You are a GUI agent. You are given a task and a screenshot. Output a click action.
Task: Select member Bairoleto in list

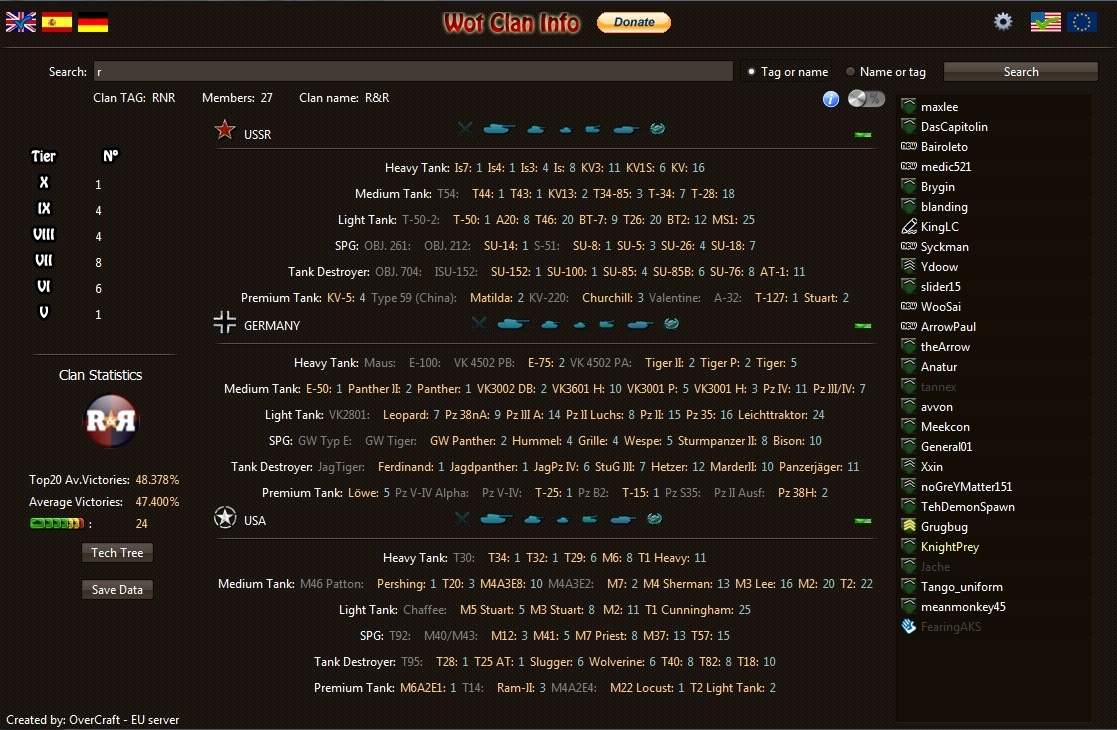click(x=944, y=147)
